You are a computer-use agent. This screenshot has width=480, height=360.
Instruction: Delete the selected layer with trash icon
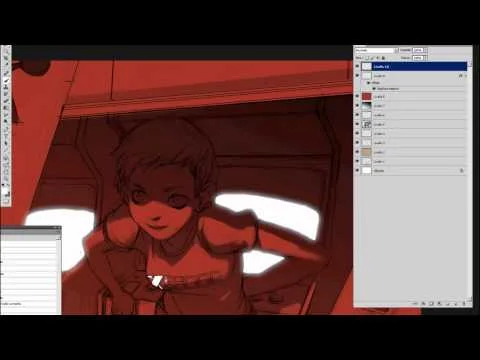pos(464,303)
